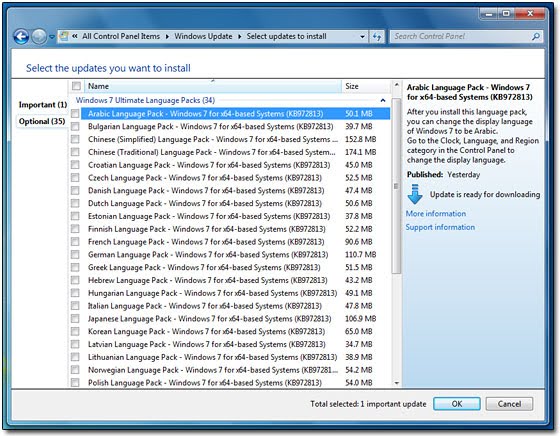Check the Arabic Language Pack checkbox
Viewport: 560px width, 436px height.
[75, 114]
